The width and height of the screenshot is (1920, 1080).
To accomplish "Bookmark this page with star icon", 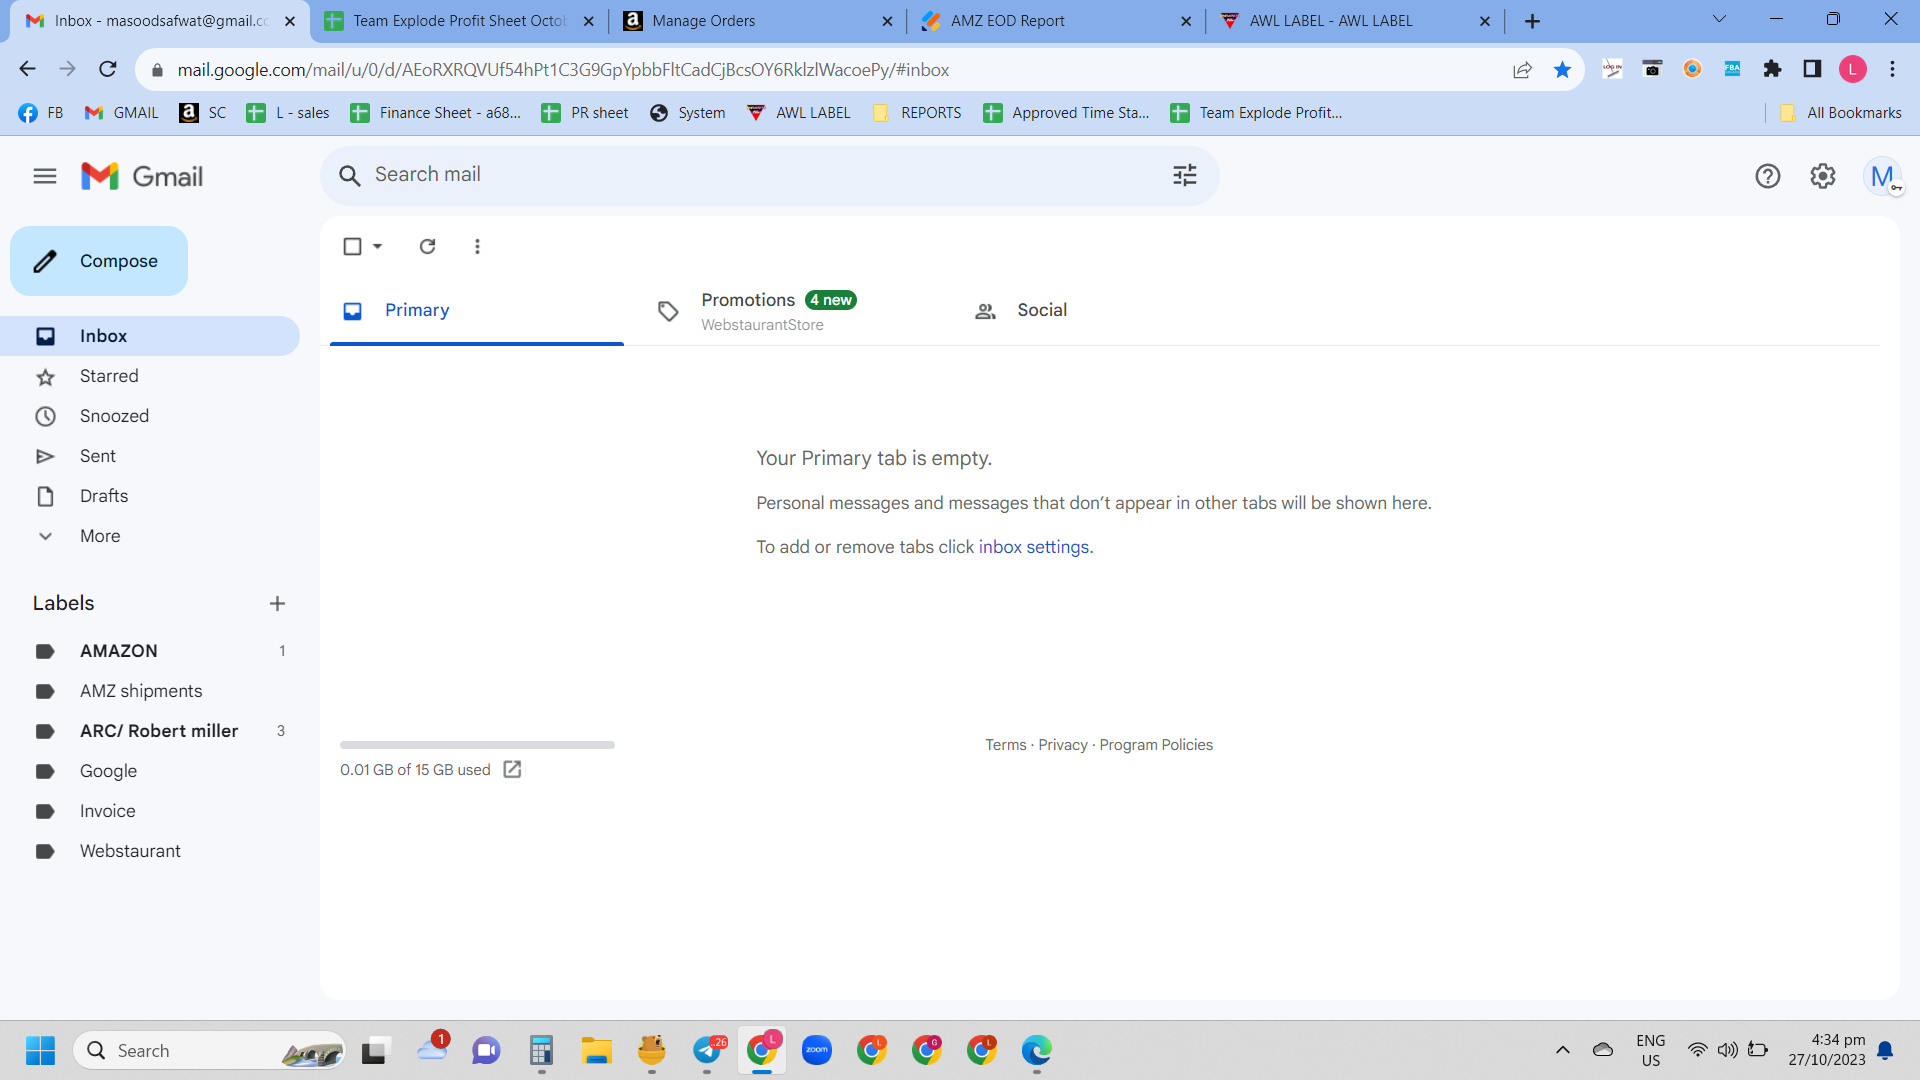I will click(1562, 70).
